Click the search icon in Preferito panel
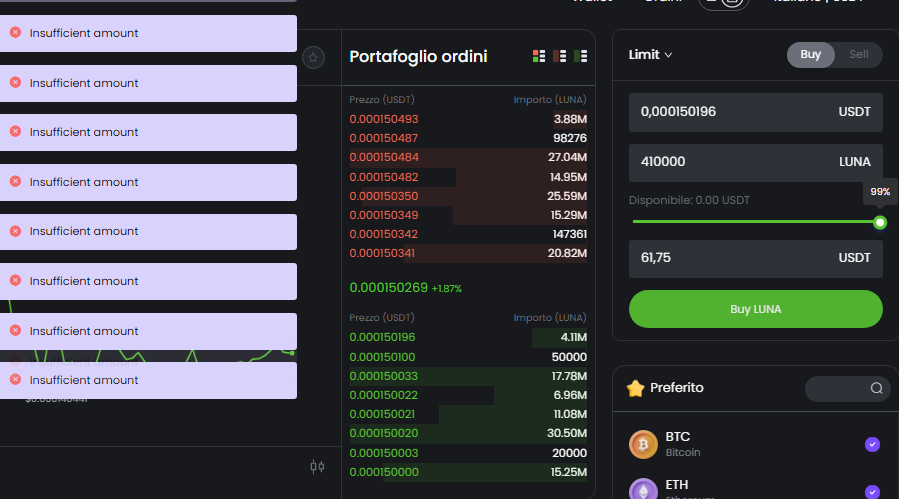This screenshot has height=499, width=899. click(x=876, y=388)
